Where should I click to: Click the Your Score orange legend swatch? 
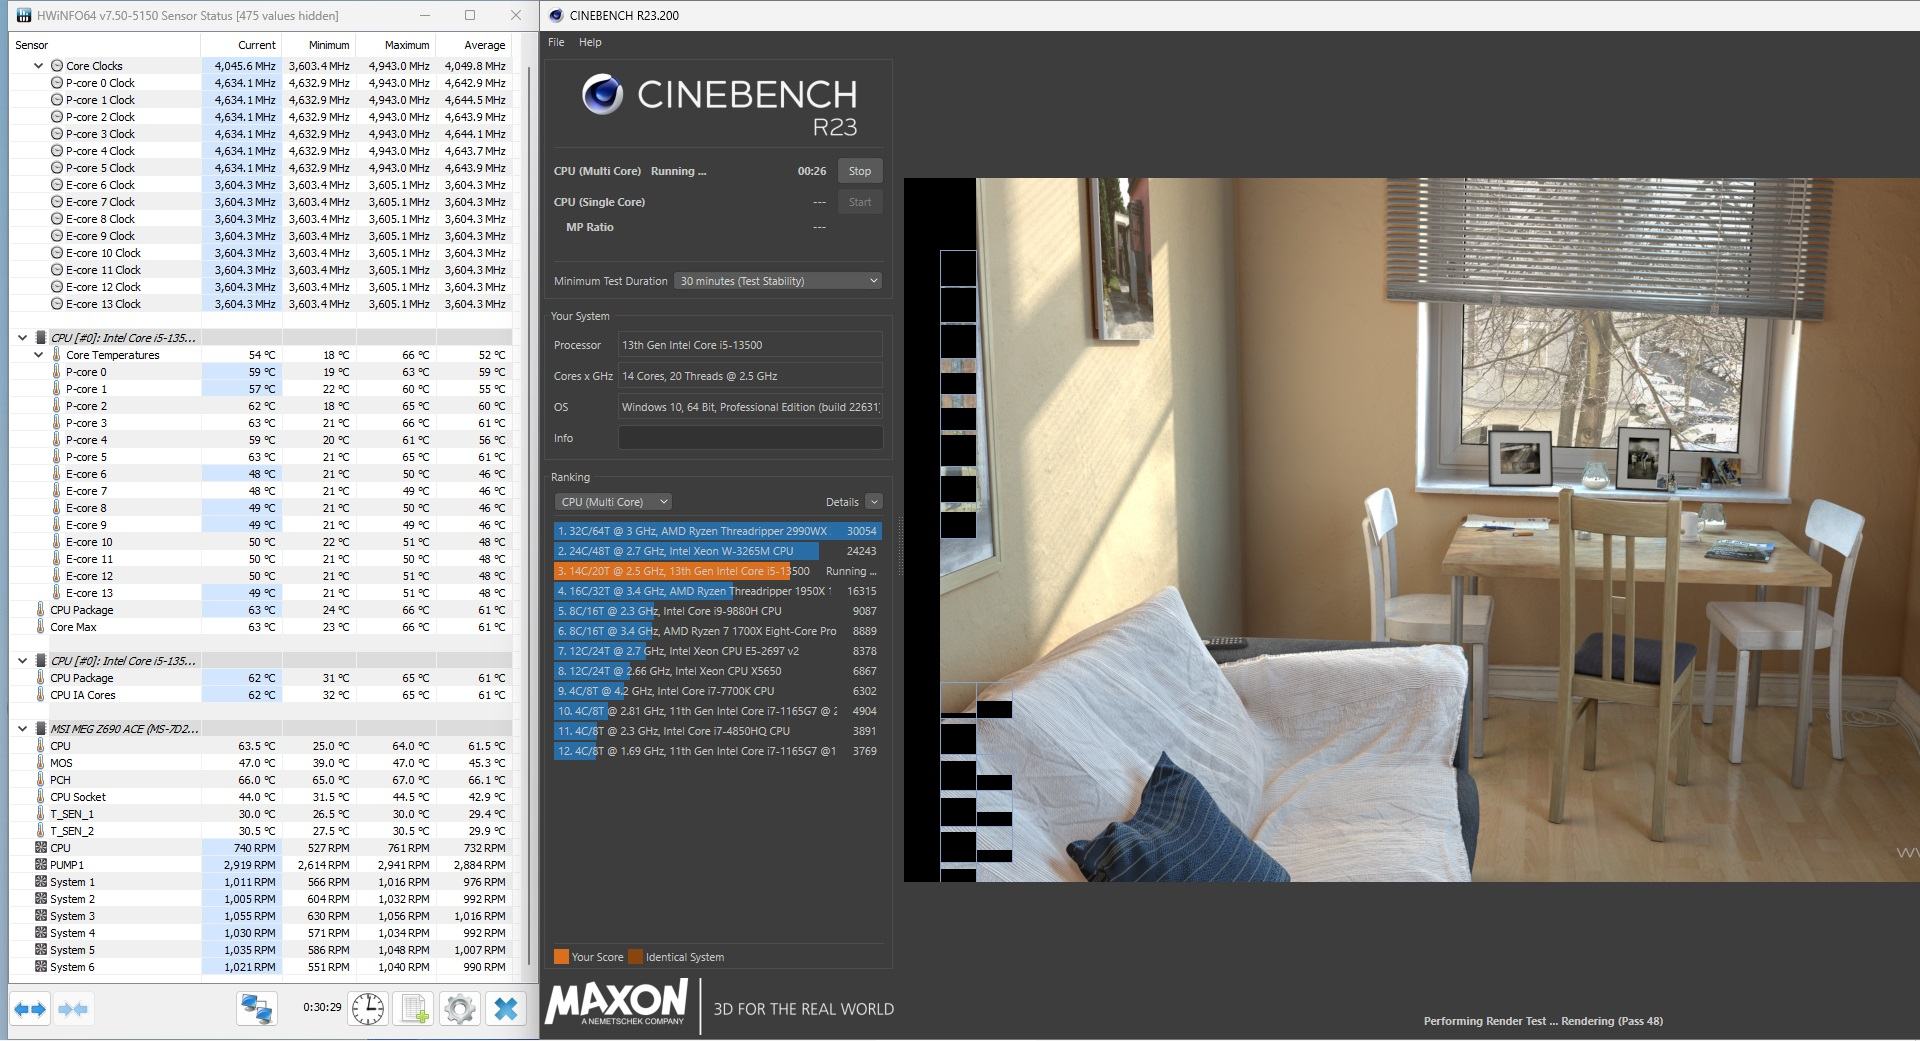561,957
